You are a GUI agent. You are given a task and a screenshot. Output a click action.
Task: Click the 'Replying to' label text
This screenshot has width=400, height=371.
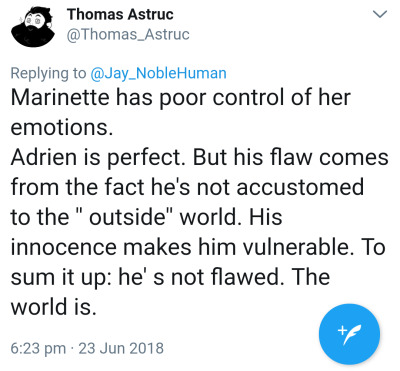coord(48,73)
